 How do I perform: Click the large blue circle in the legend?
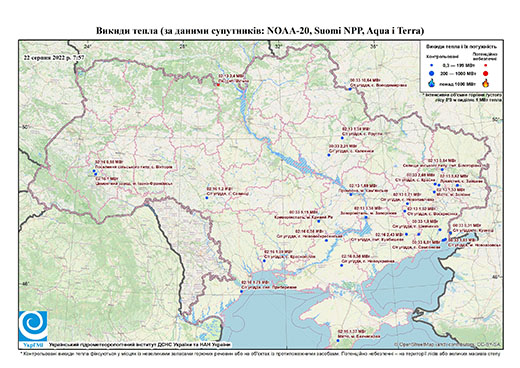[432, 73]
